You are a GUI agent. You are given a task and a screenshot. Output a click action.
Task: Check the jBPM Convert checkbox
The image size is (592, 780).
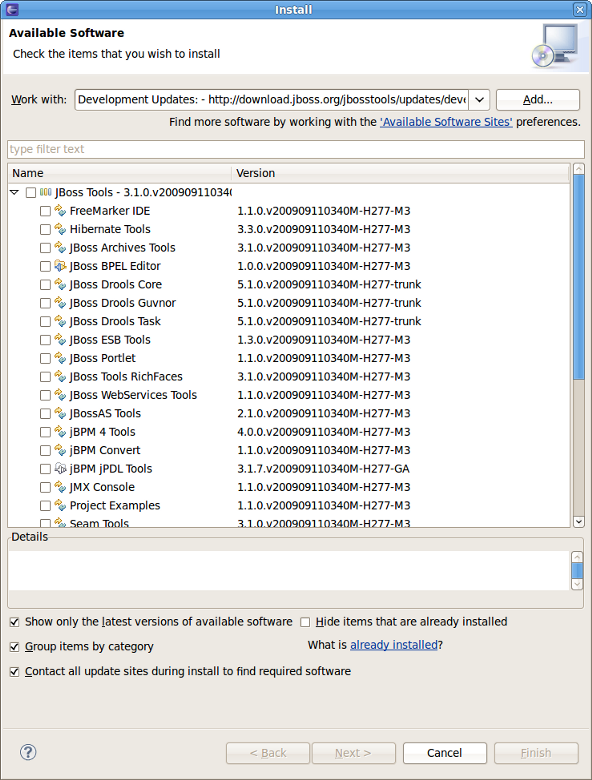[45, 450]
